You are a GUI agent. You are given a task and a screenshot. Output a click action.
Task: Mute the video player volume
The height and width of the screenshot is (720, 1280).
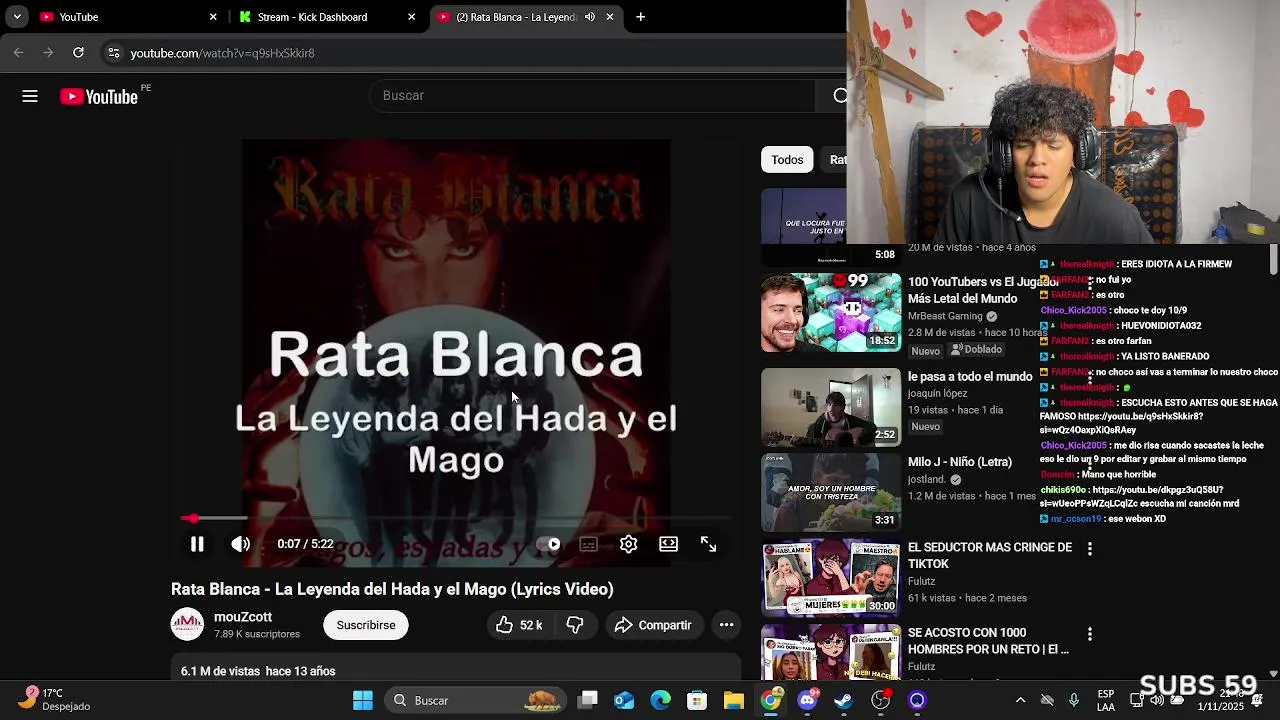point(241,544)
